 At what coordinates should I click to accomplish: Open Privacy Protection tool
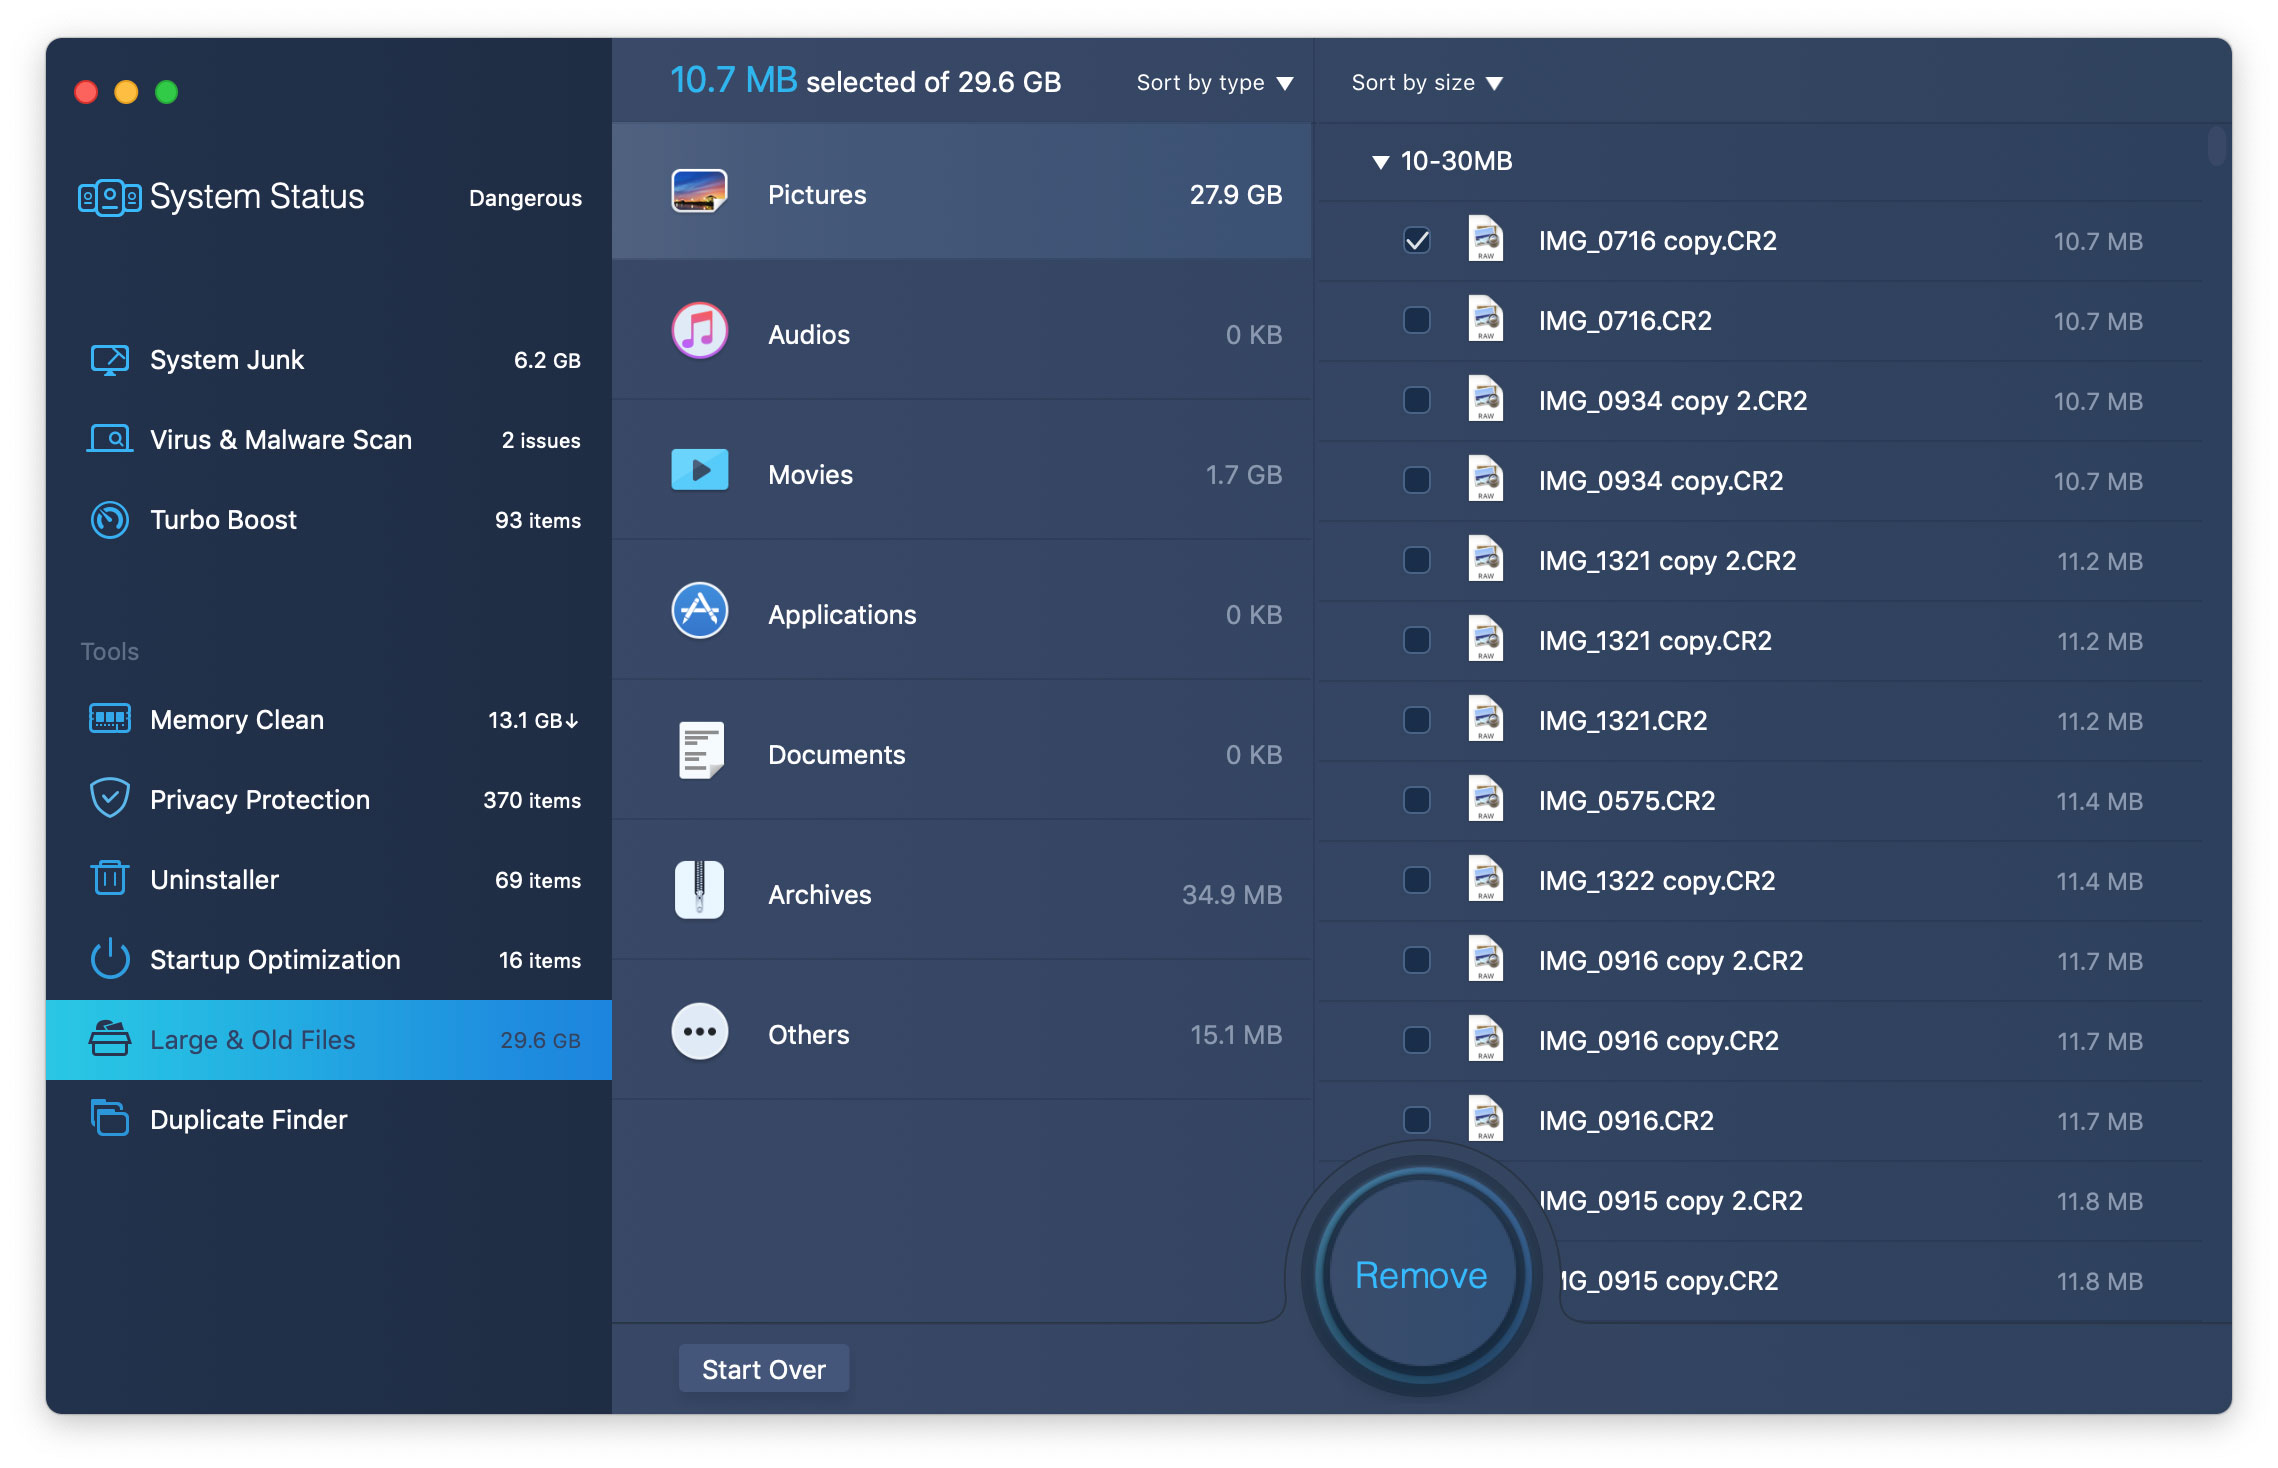pos(329,800)
